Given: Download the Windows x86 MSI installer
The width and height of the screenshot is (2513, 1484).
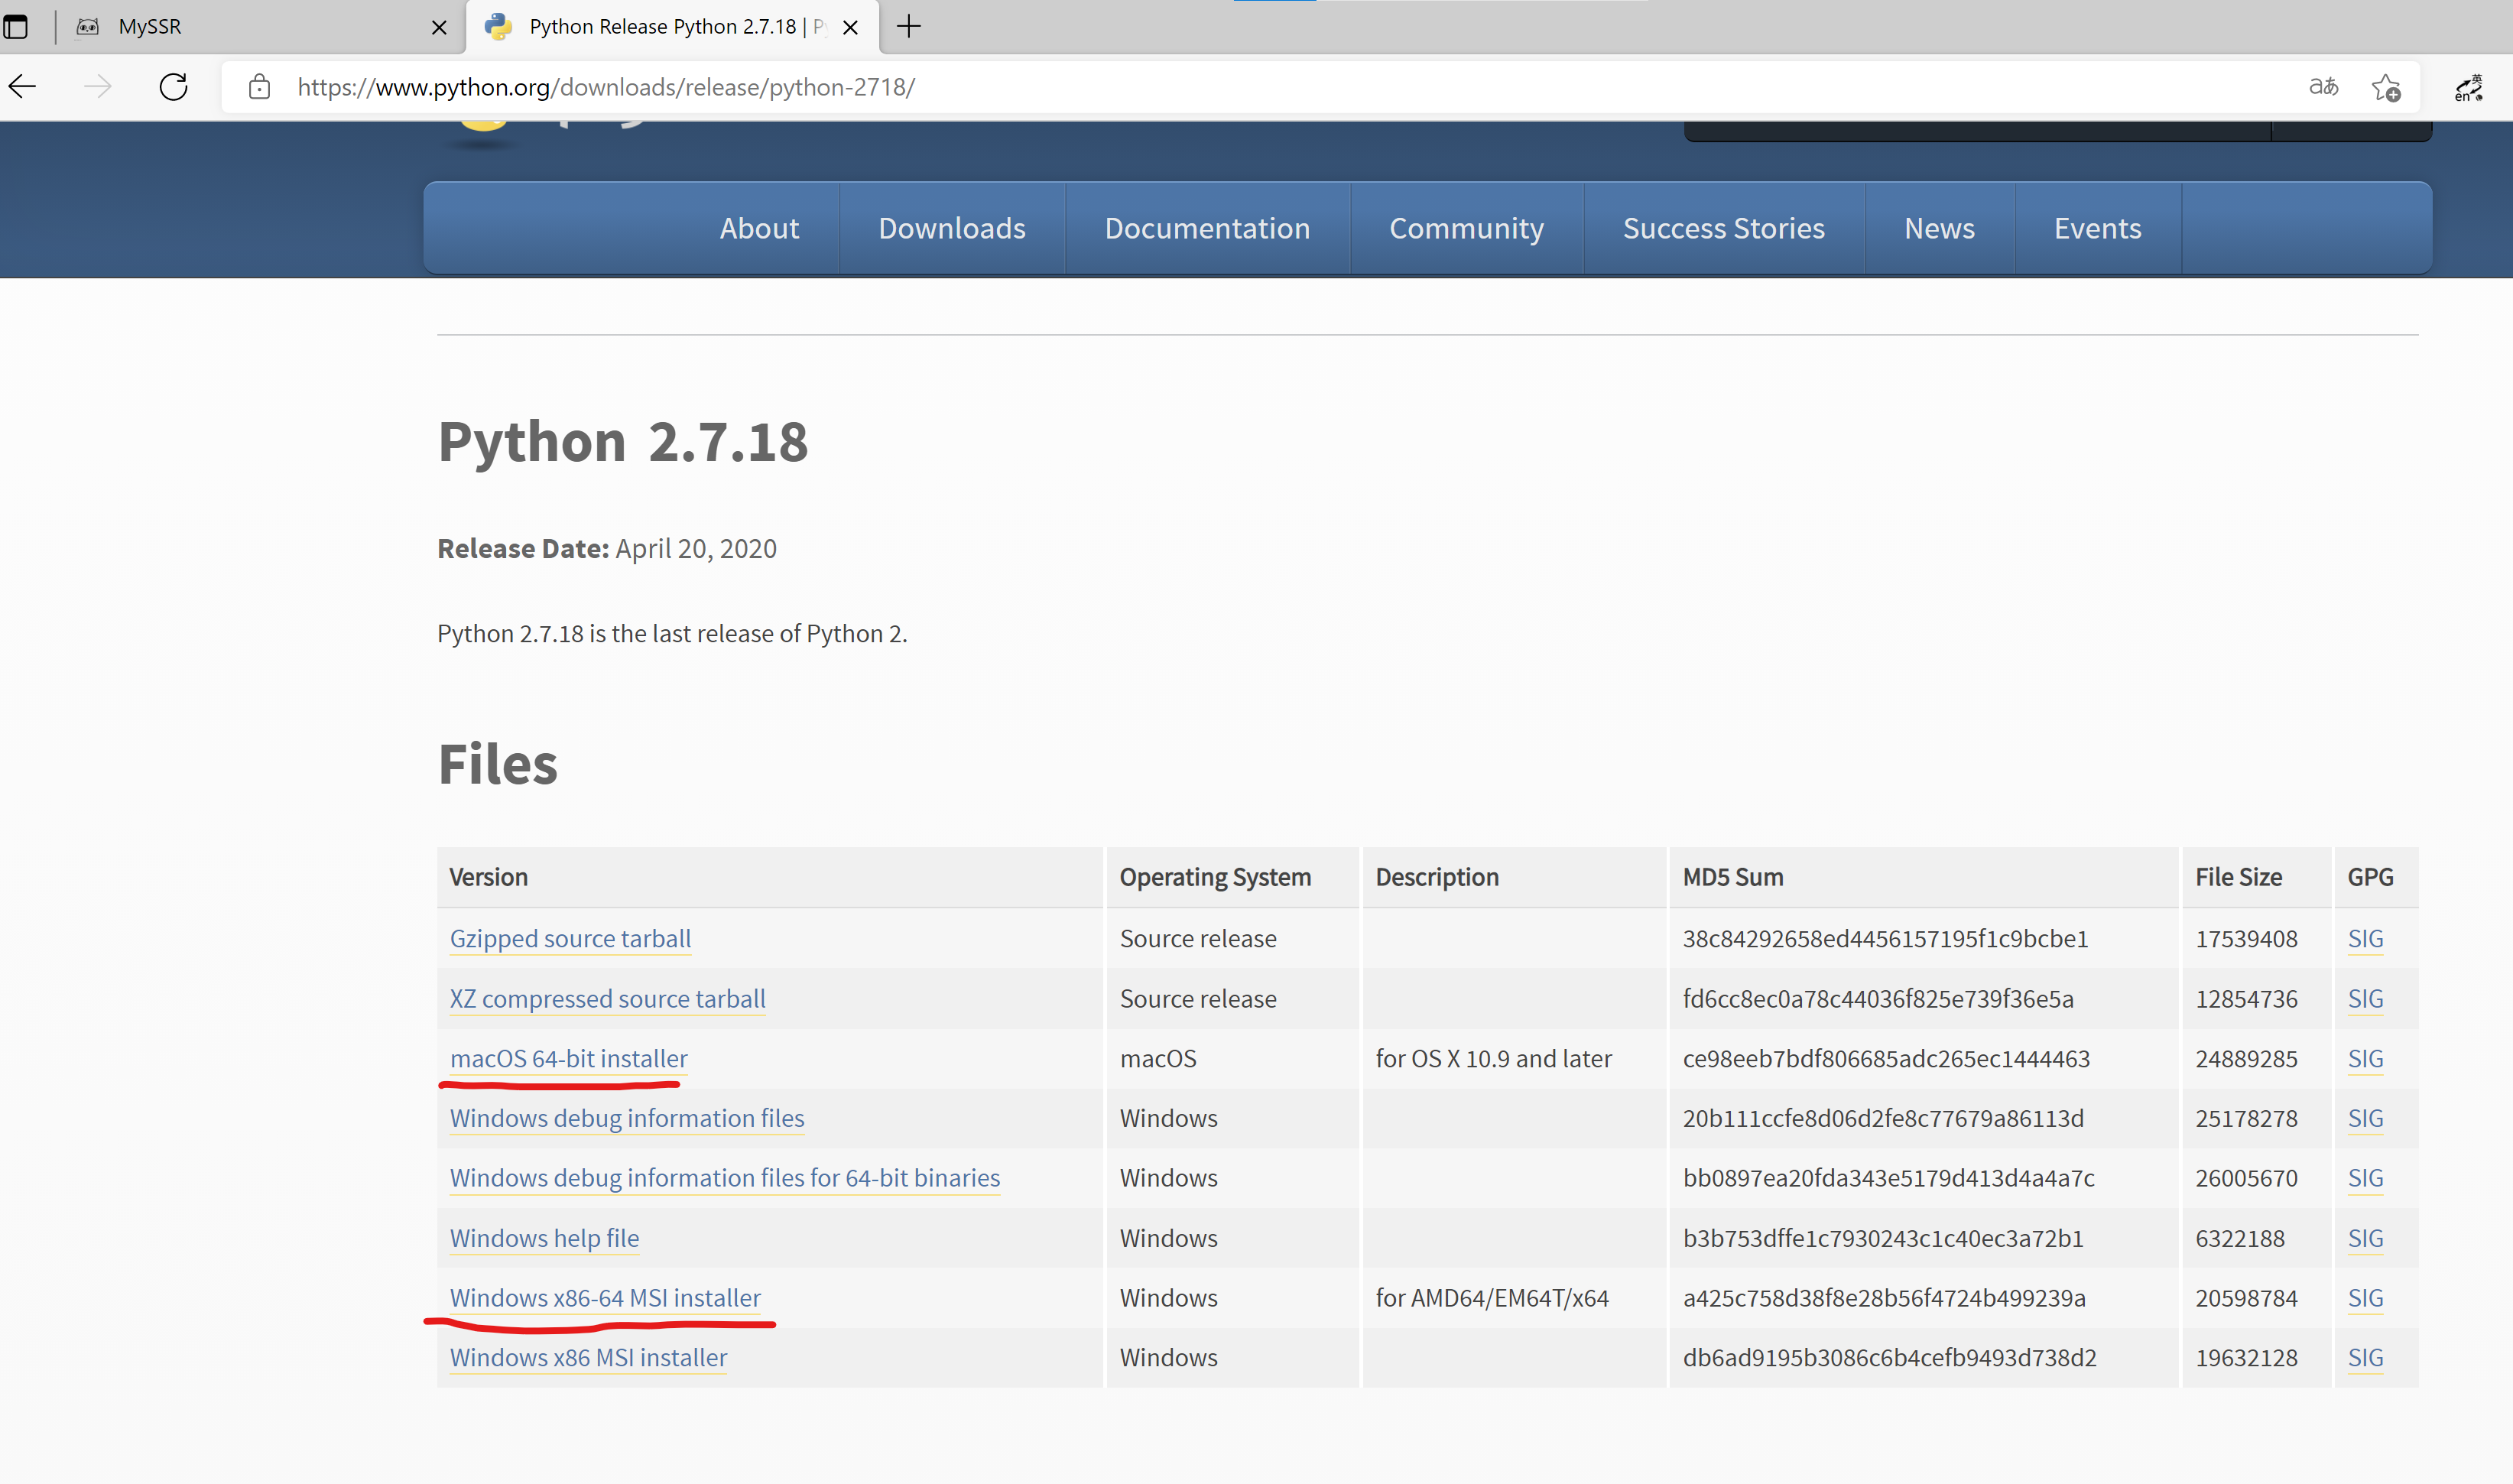Looking at the screenshot, I should (x=588, y=1358).
